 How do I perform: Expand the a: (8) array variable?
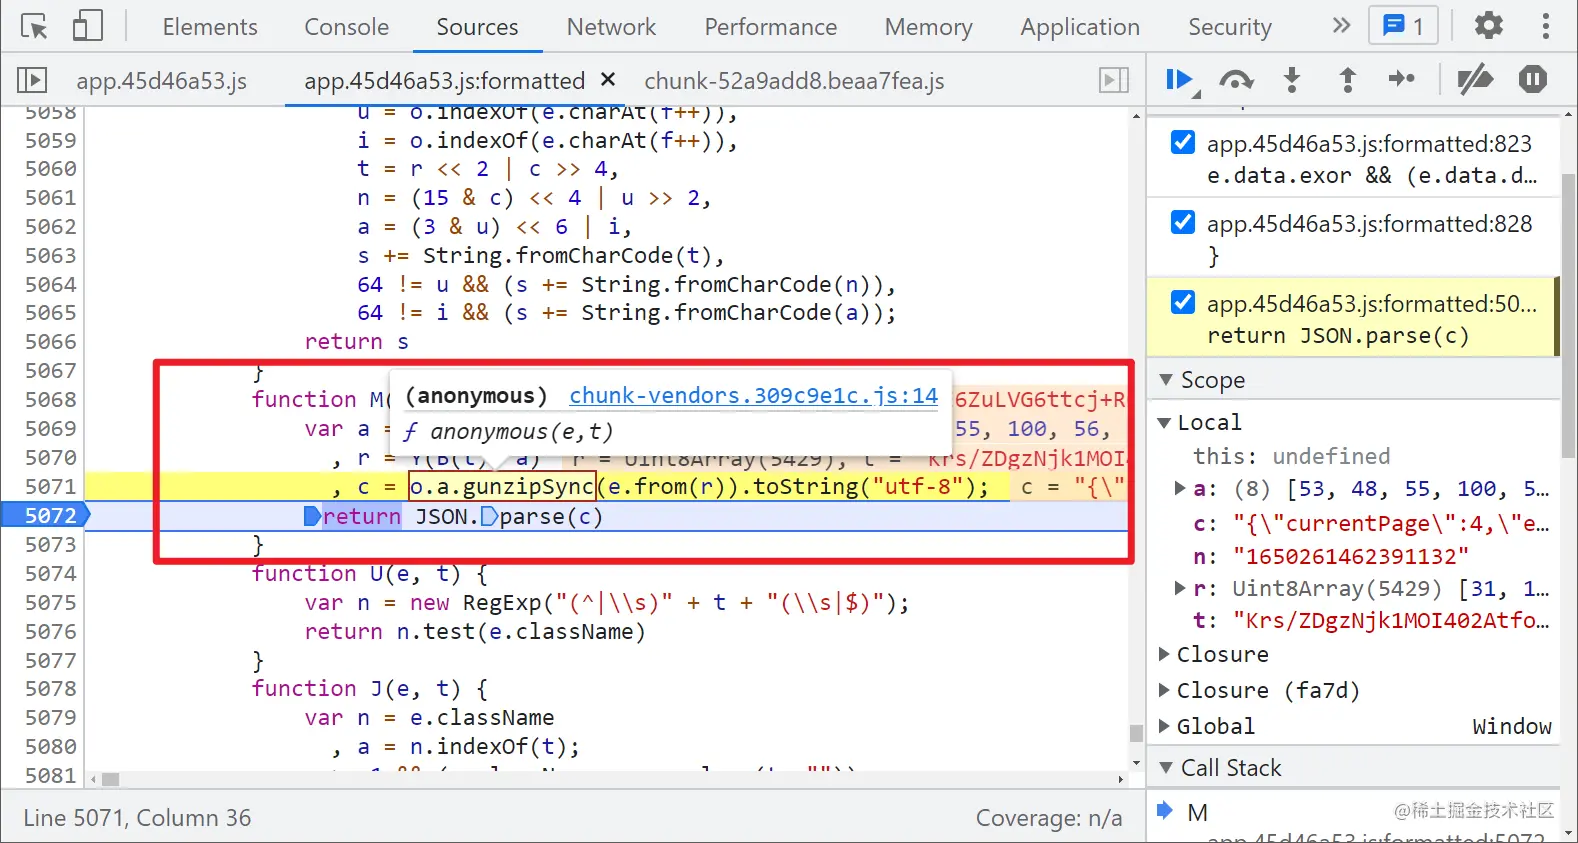point(1181,489)
